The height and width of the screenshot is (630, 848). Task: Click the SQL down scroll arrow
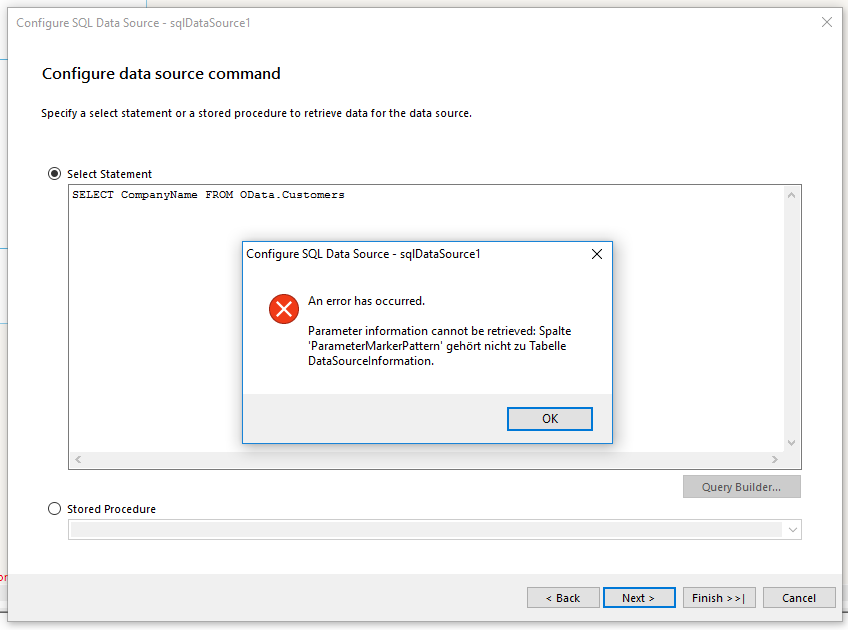(x=791, y=443)
